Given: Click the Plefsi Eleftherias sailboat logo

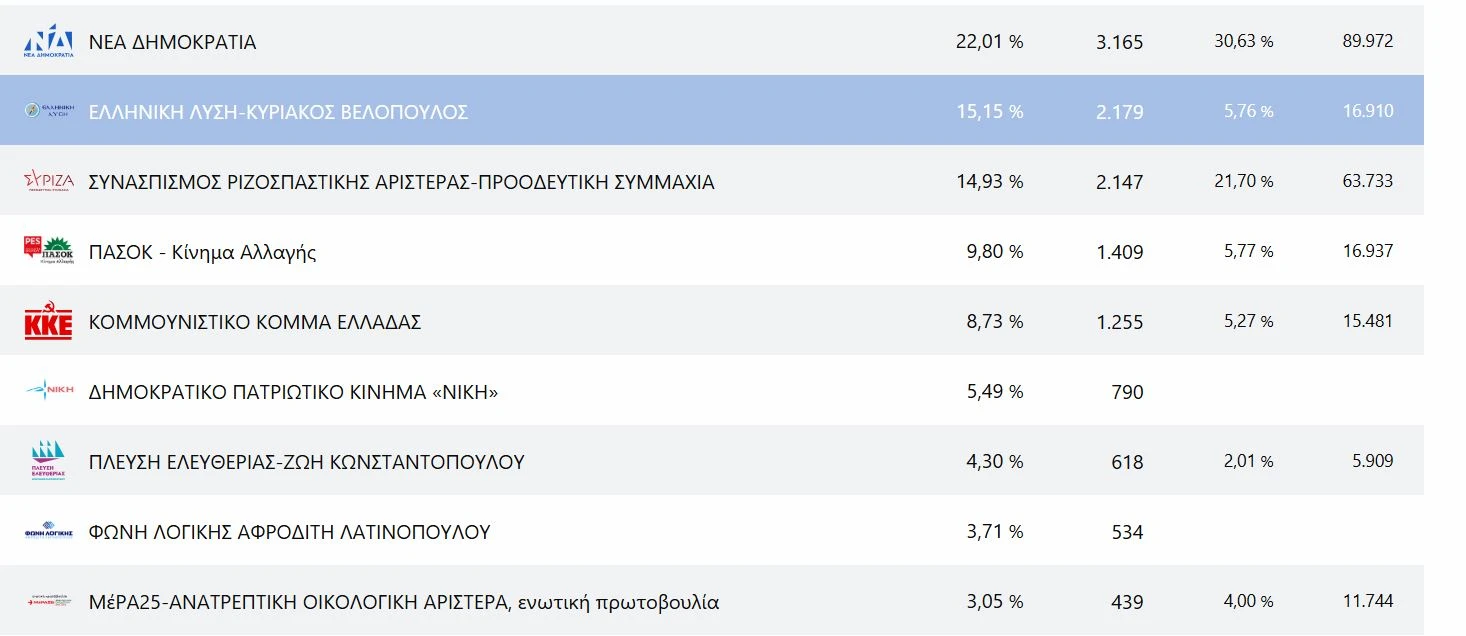Looking at the screenshot, I should 48,461.
